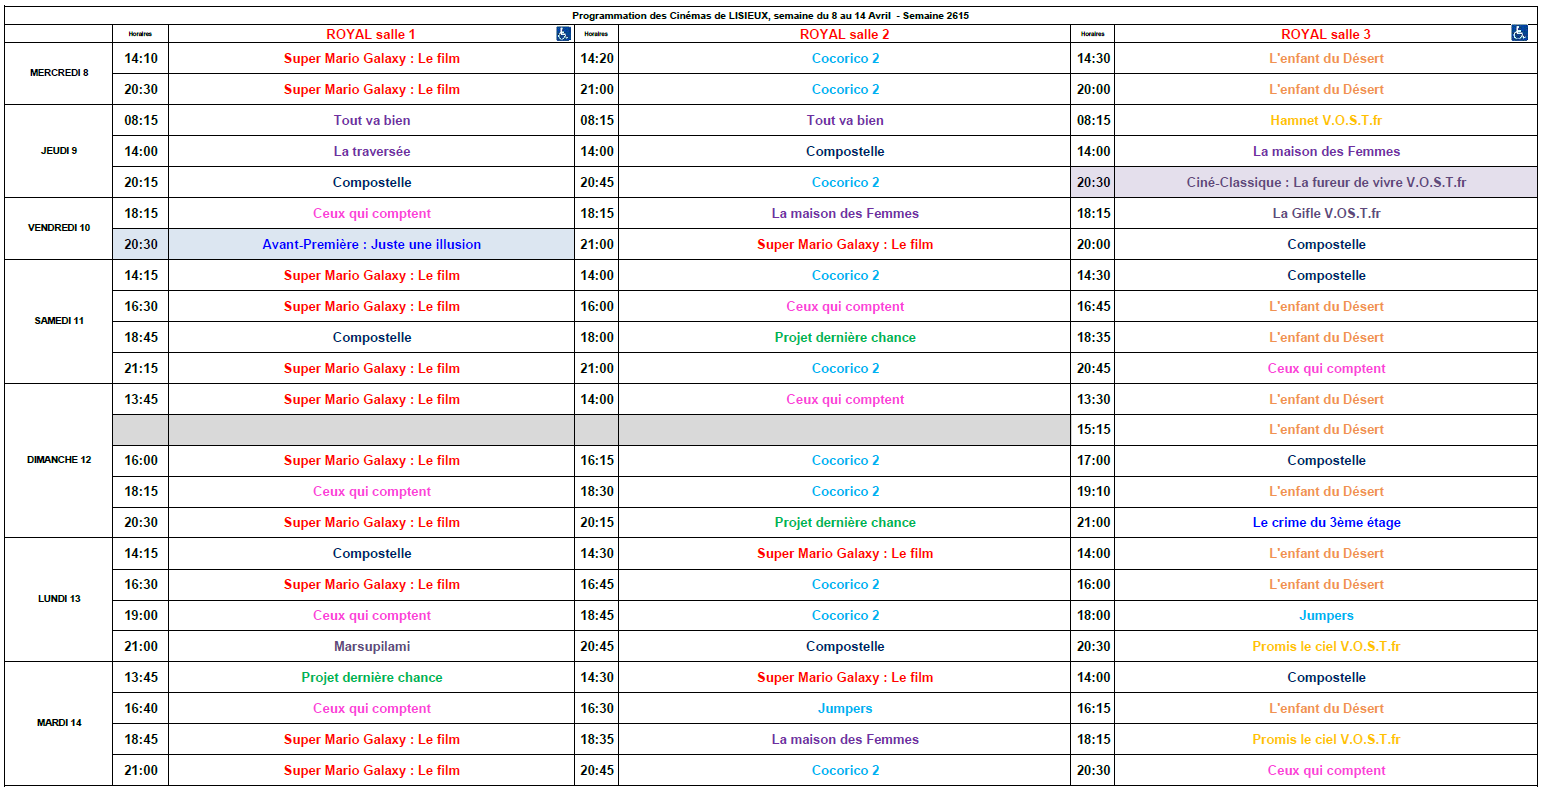This screenshot has height=792, width=1543.
Task: Click the VENDREDI 10 day label
Action: pos(59,228)
